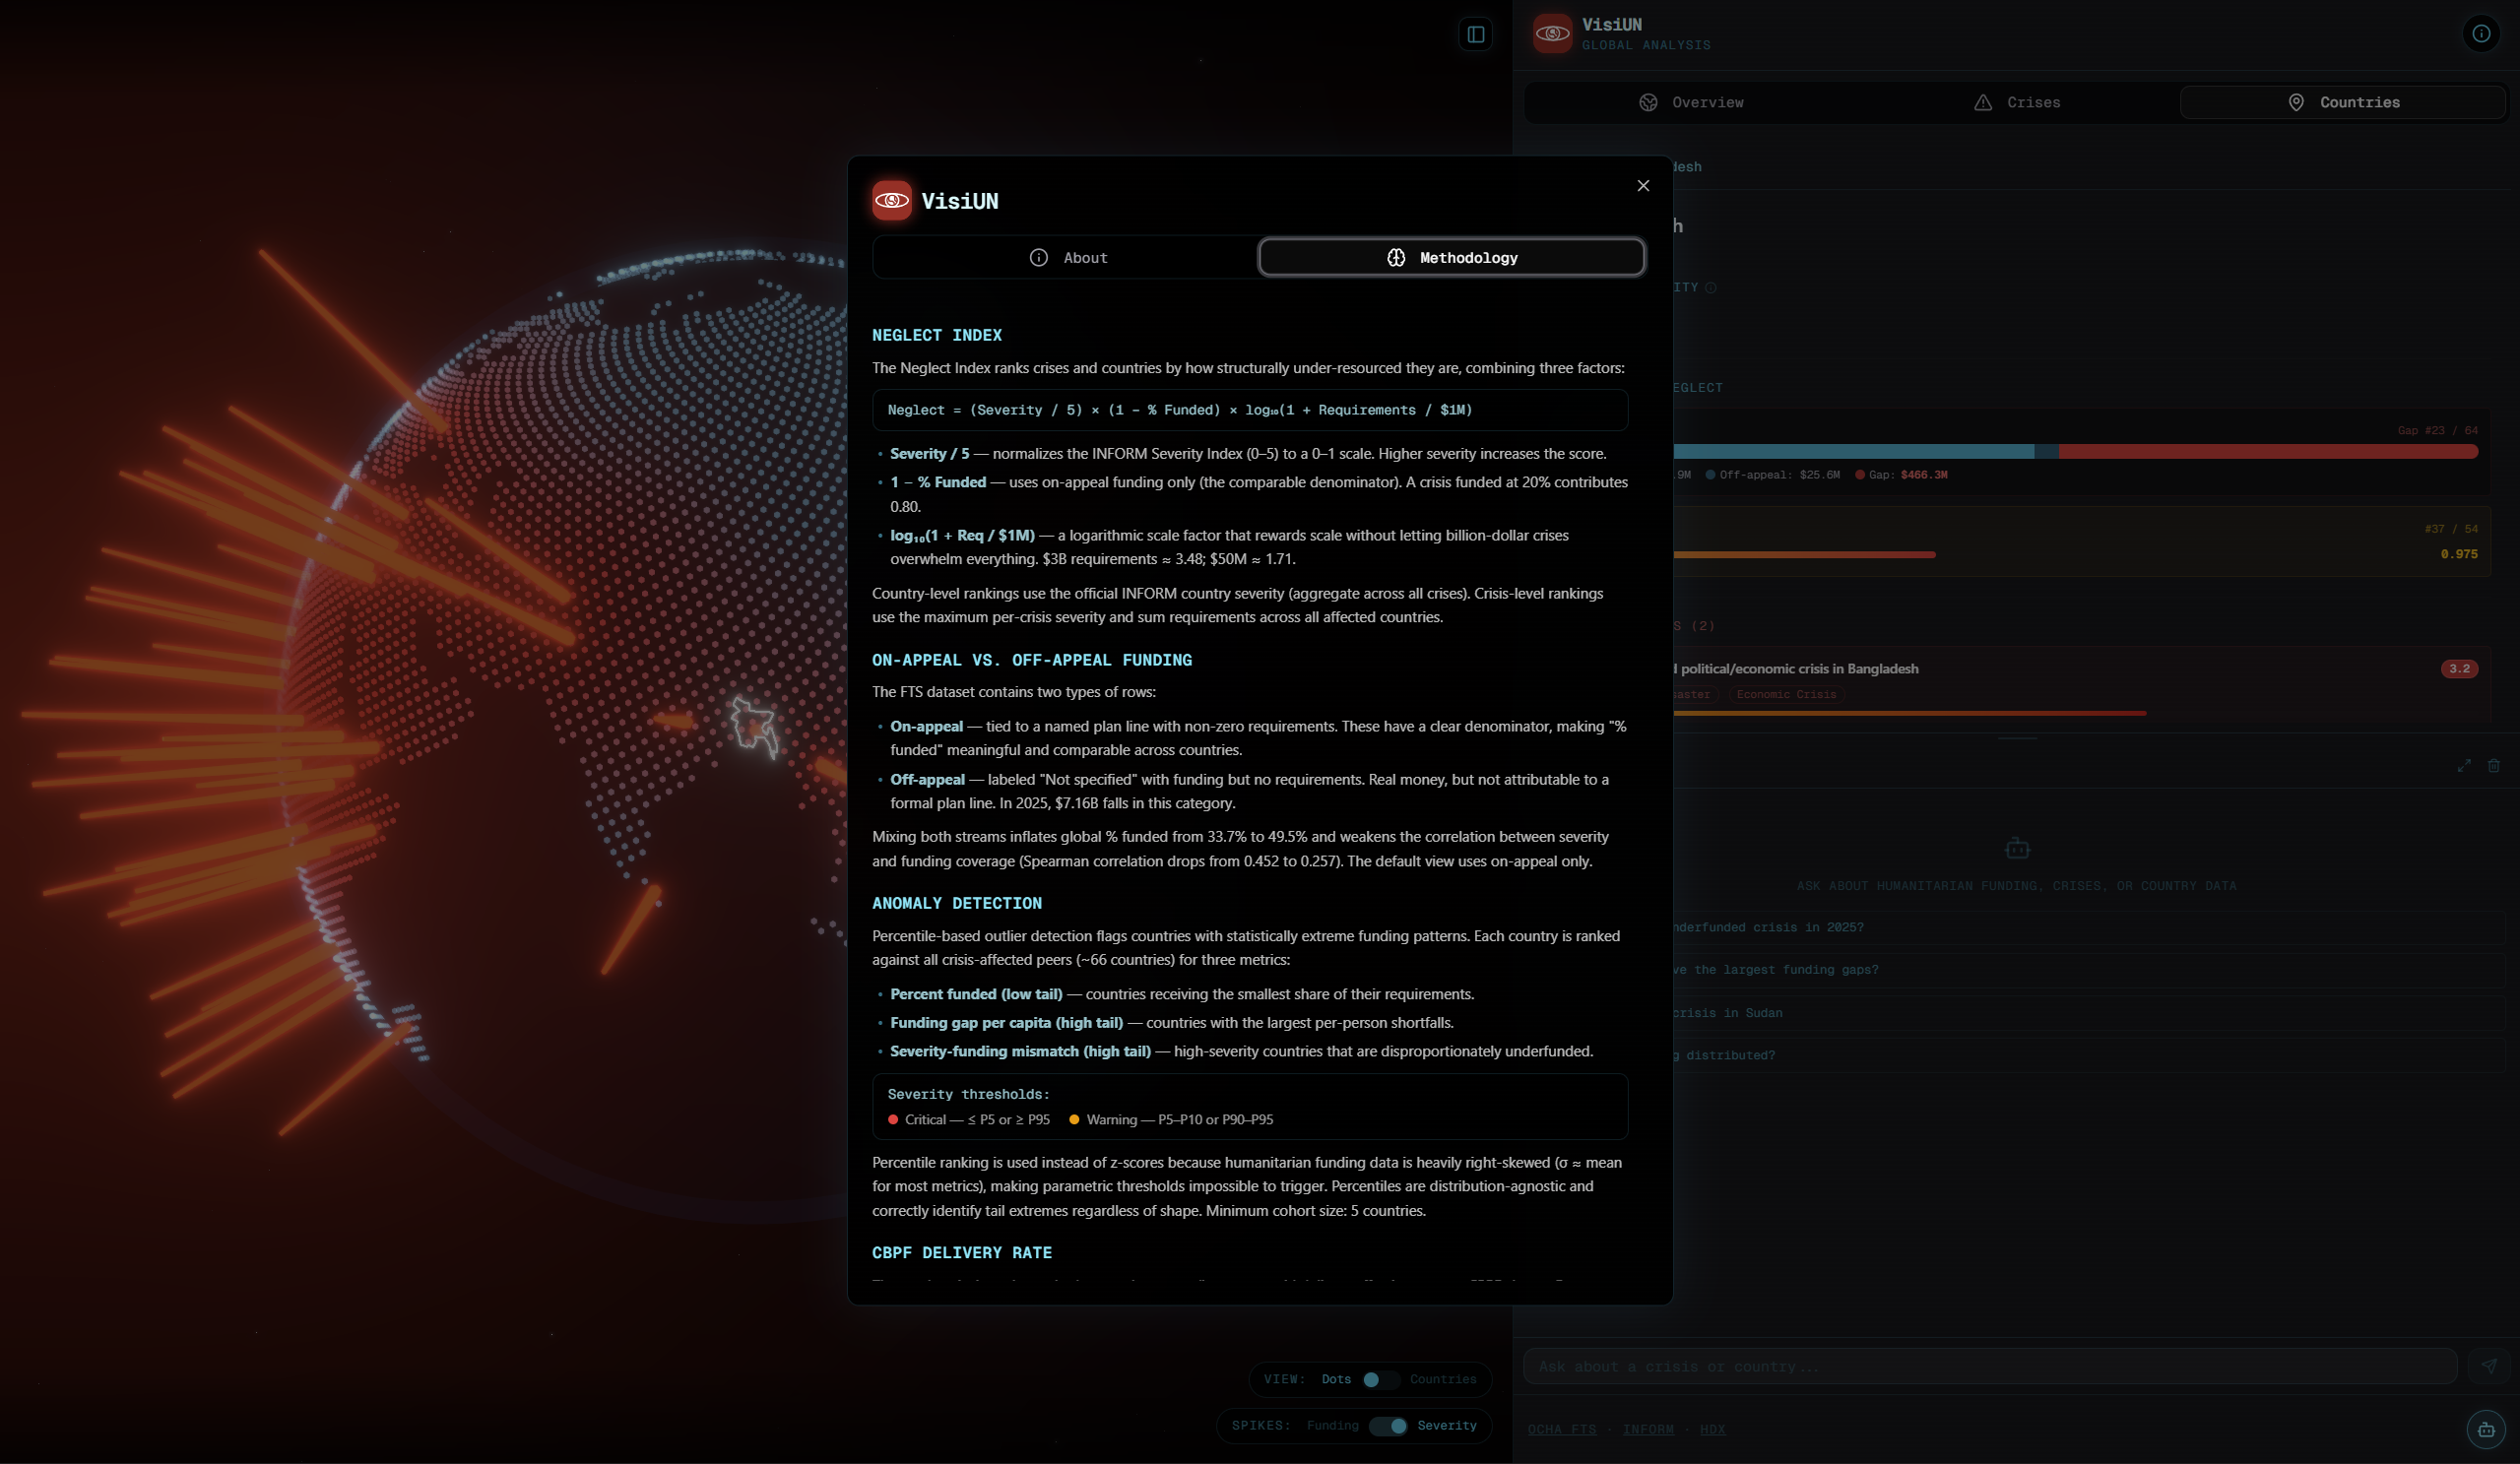
Task: Close the VisiUN info dialog
Action: pyautogui.click(x=1643, y=186)
